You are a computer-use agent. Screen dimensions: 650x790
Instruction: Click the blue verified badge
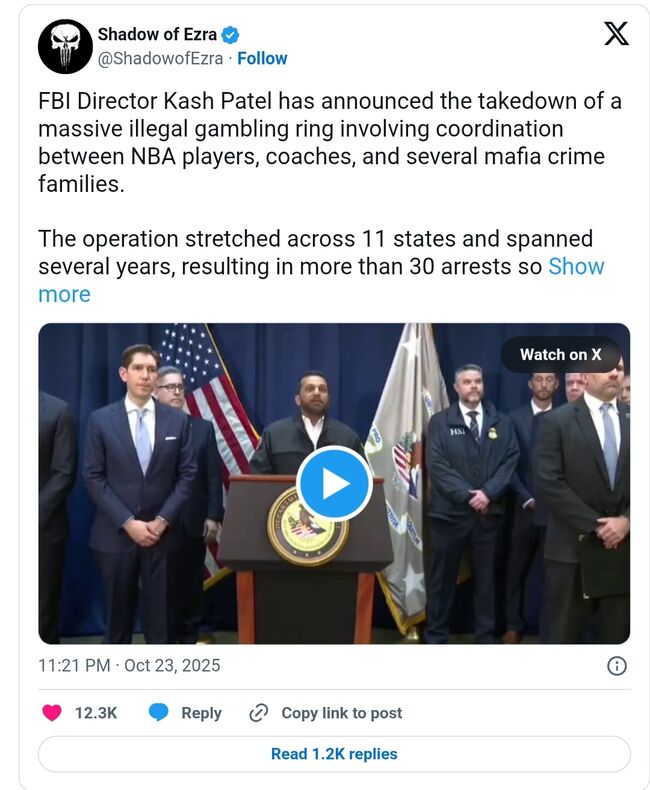pos(231,35)
